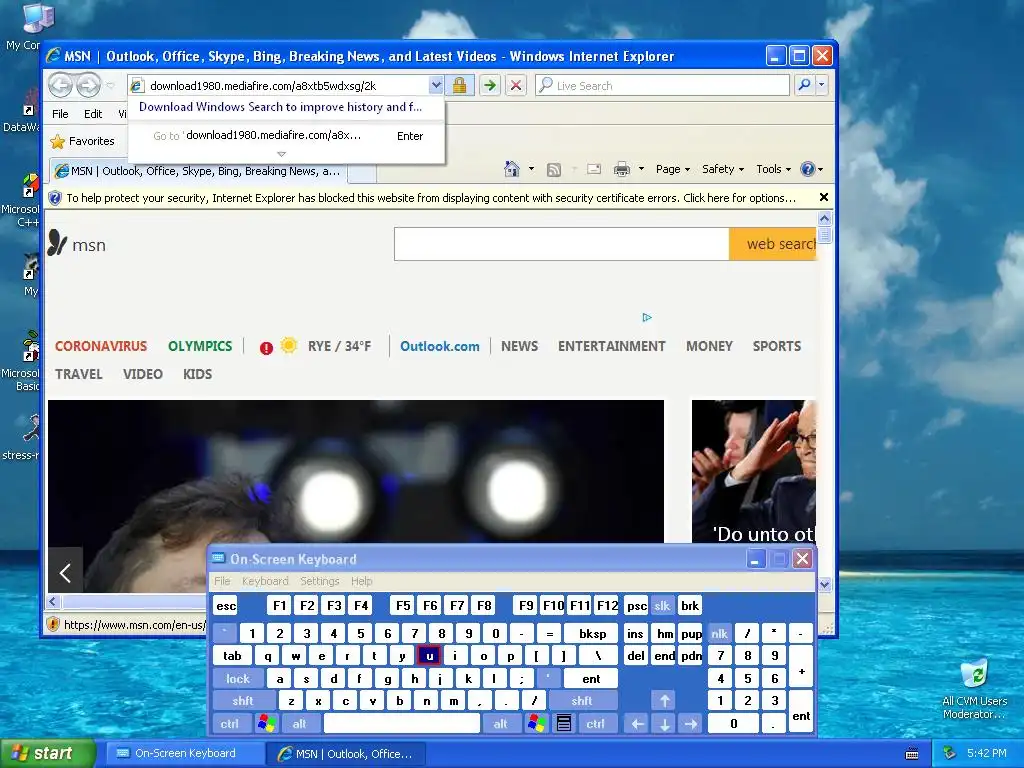
Task: Click the Home icon in command bar
Action: pos(512,169)
